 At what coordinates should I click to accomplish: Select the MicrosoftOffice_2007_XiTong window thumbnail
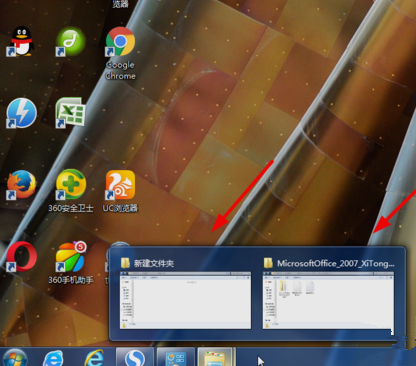(x=328, y=300)
